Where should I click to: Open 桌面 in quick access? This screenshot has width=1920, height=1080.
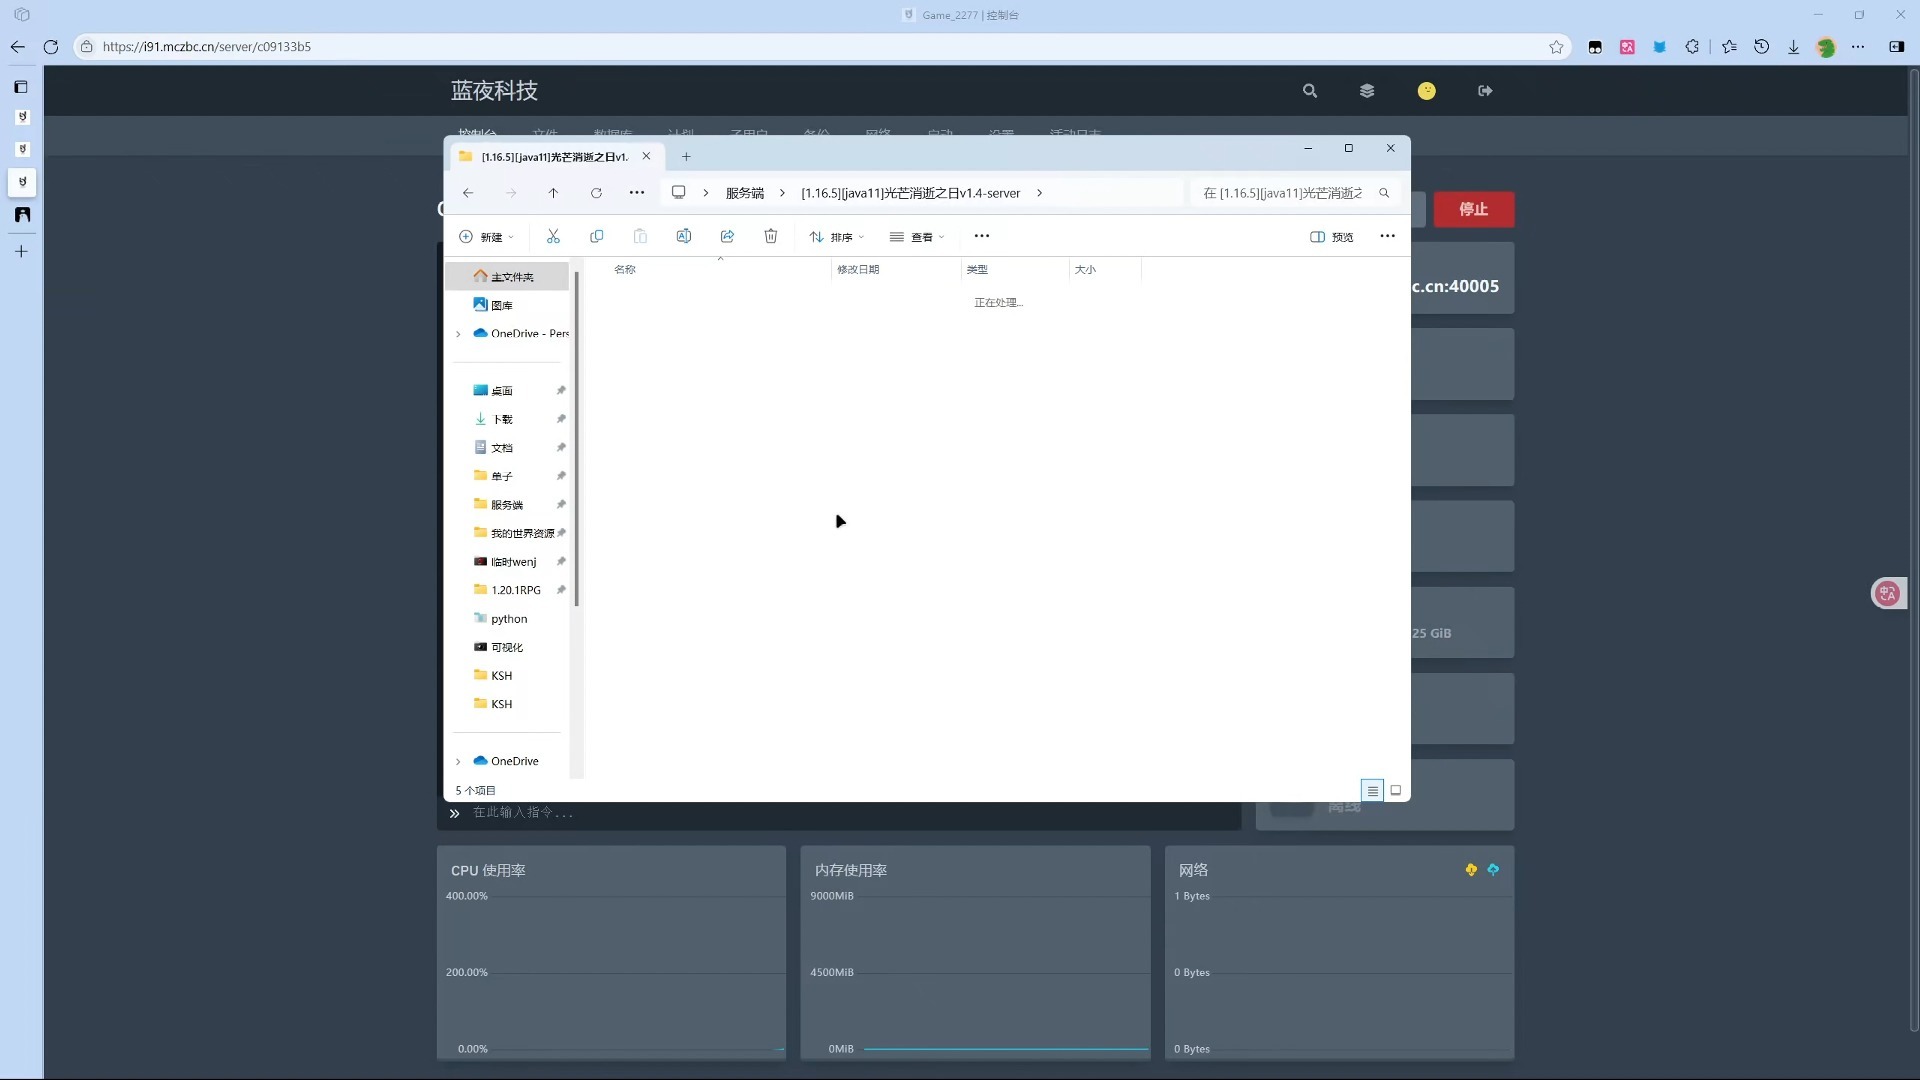click(x=507, y=391)
